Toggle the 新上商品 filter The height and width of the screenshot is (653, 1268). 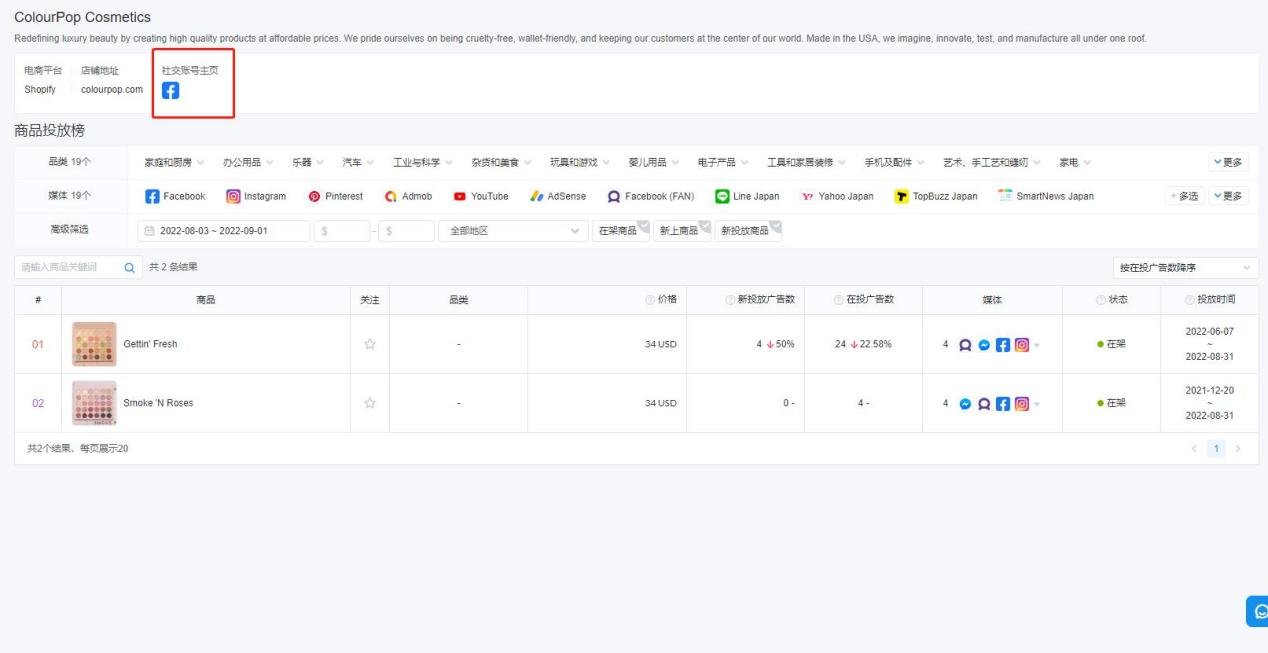pyautogui.click(x=681, y=230)
